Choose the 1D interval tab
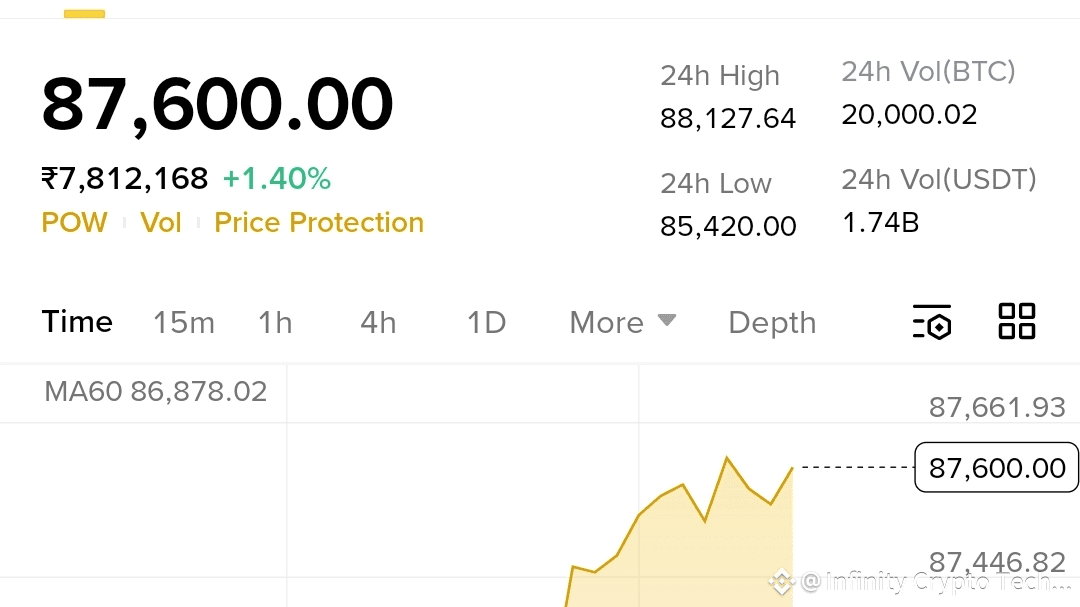 click(x=486, y=322)
